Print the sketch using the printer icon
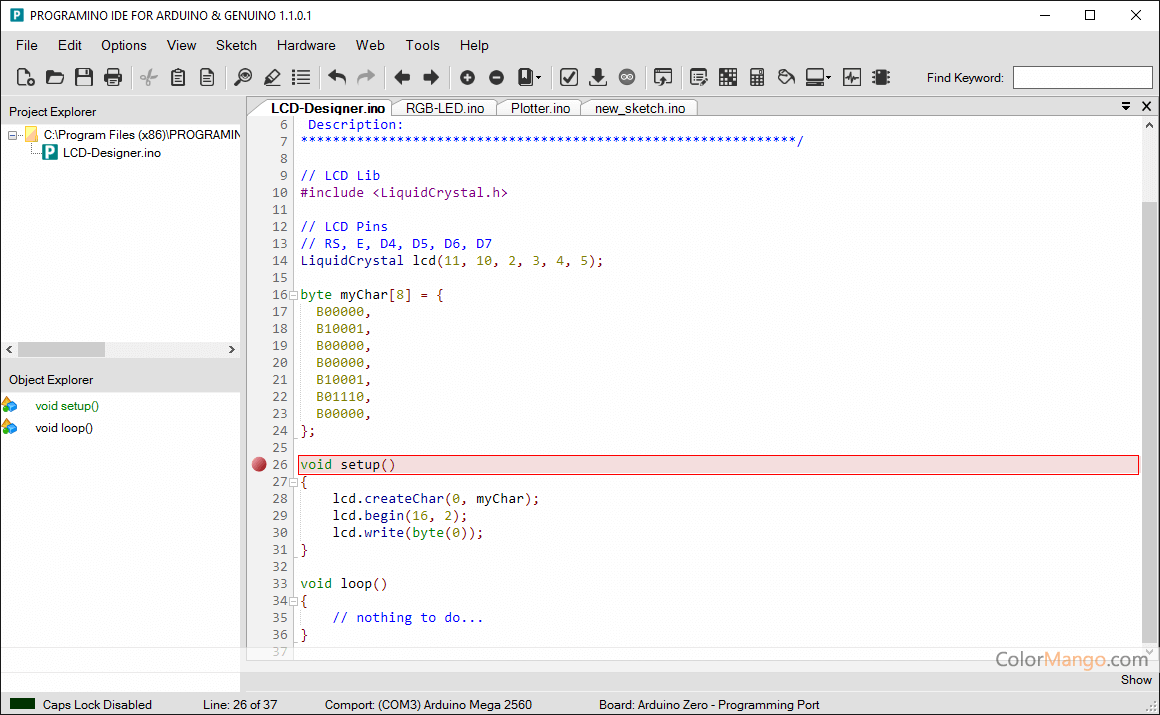Screen dimensions: 1160x715 pyautogui.click(x=112, y=77)
